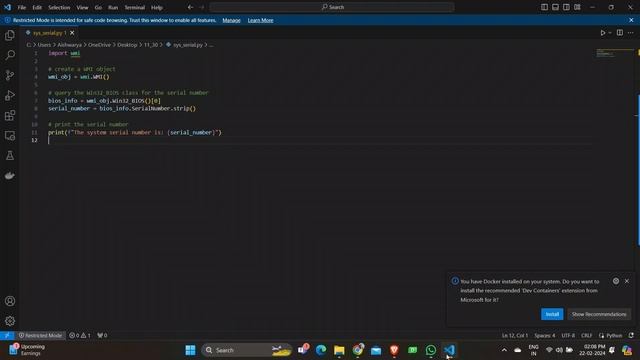This screenshot has width=640, height=360.
Task: Open the Explorer view in activity bar
Action: tap(10, 35)
